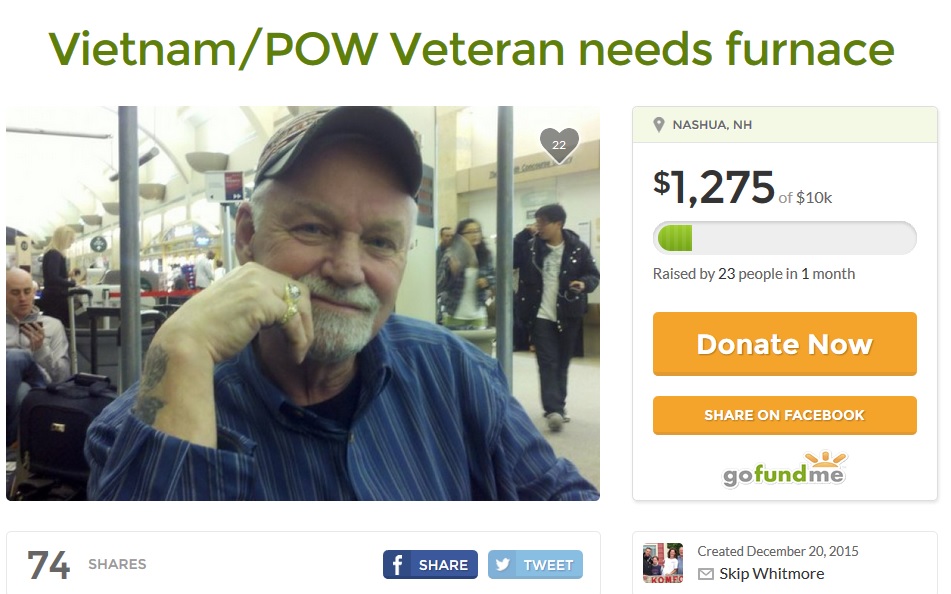
Task: Click the campaign title heading
Action: (471, 49)
